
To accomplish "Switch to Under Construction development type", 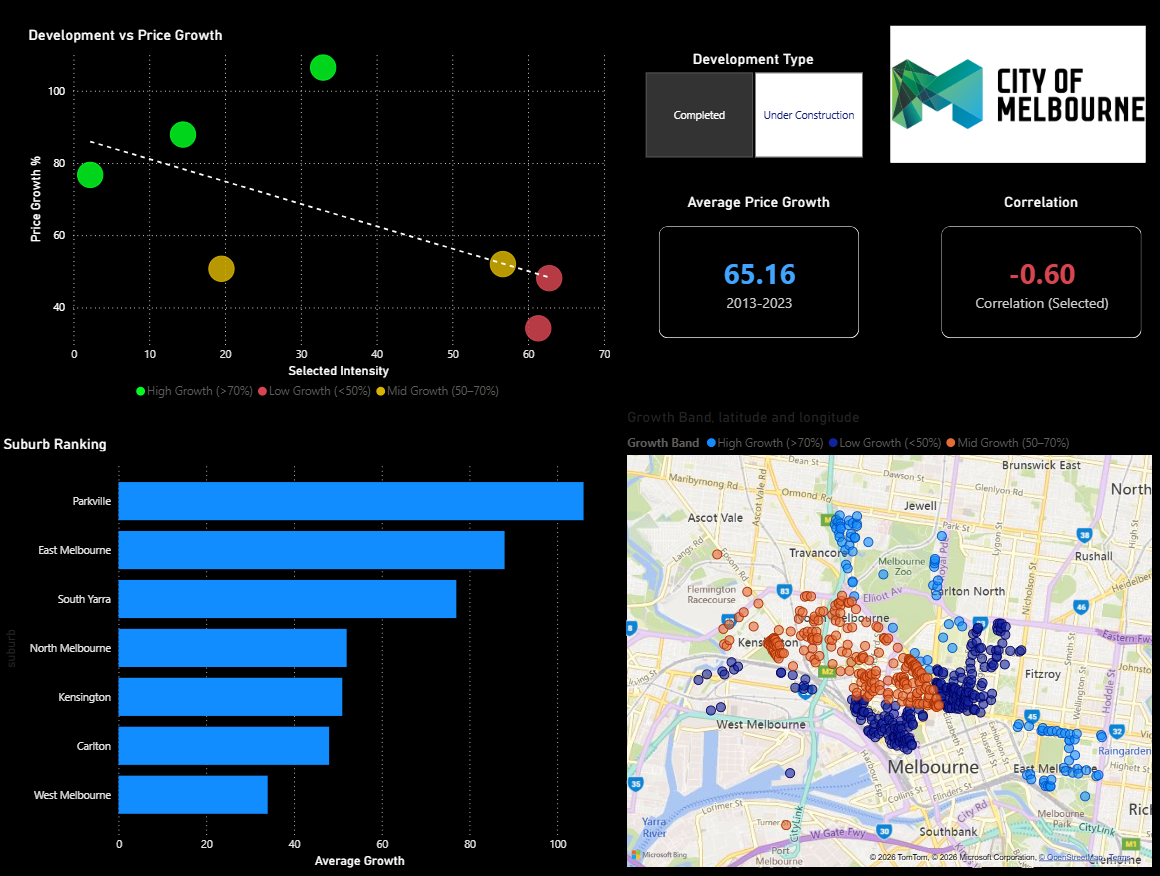I will 808,115.
